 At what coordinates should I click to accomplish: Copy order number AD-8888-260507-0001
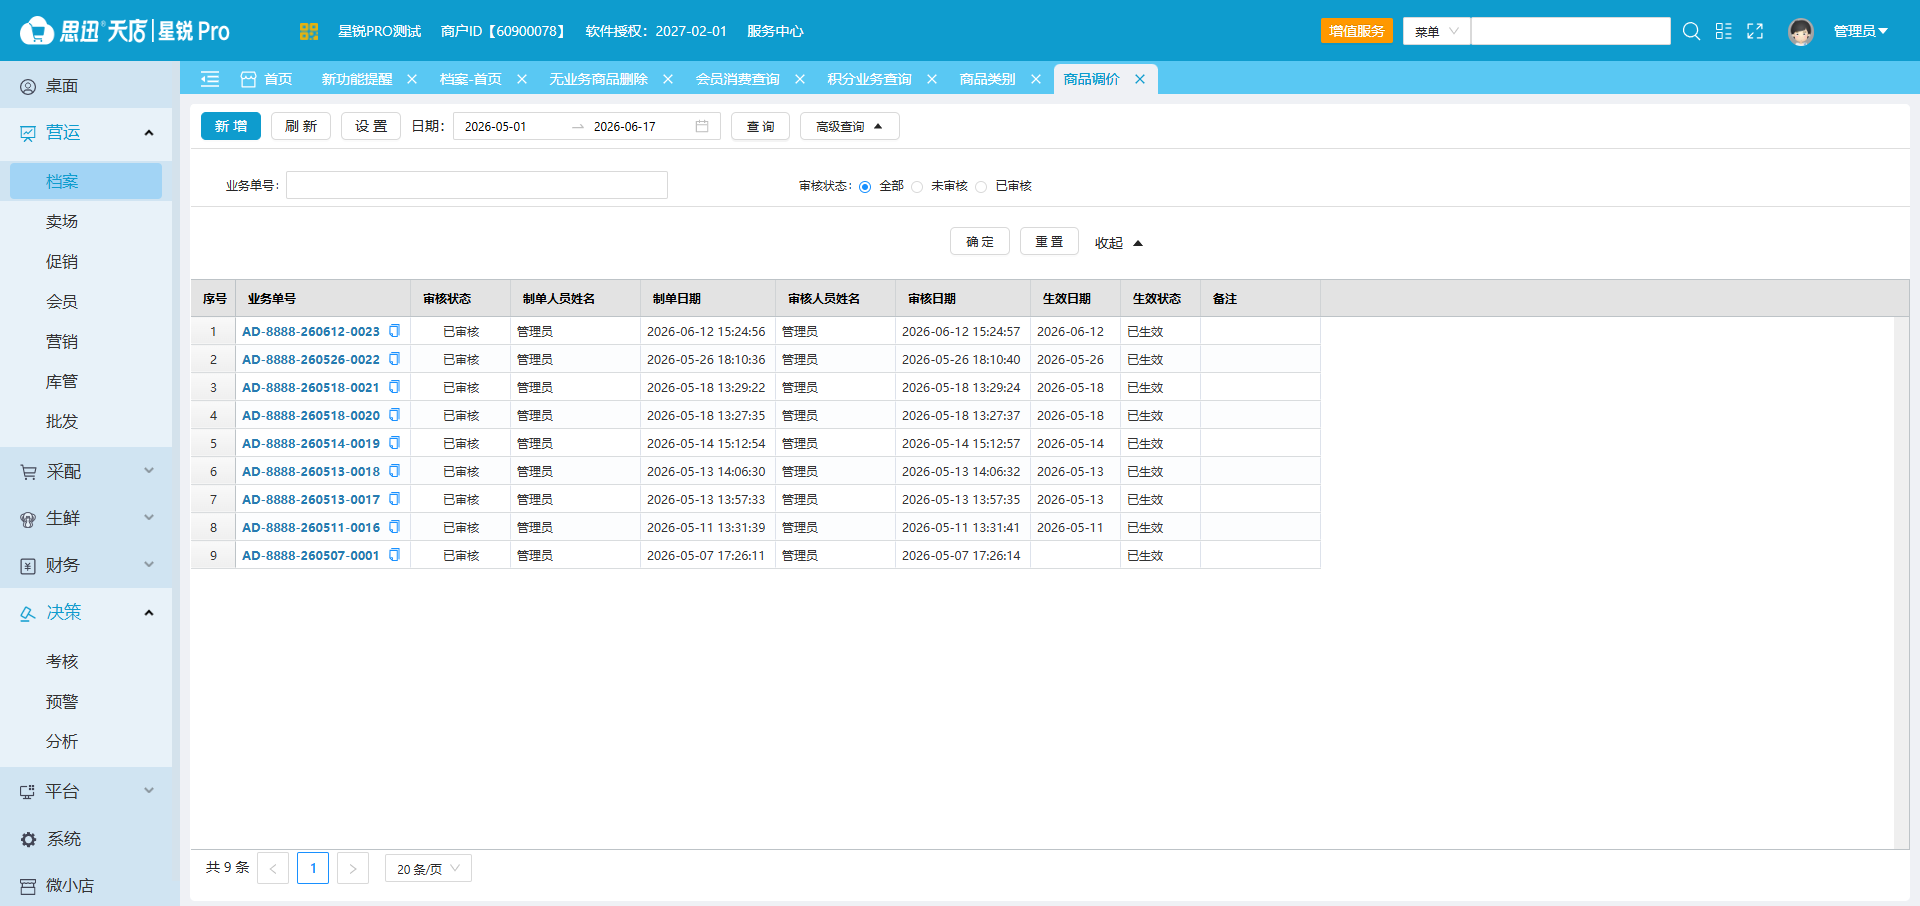coord(394,555)
